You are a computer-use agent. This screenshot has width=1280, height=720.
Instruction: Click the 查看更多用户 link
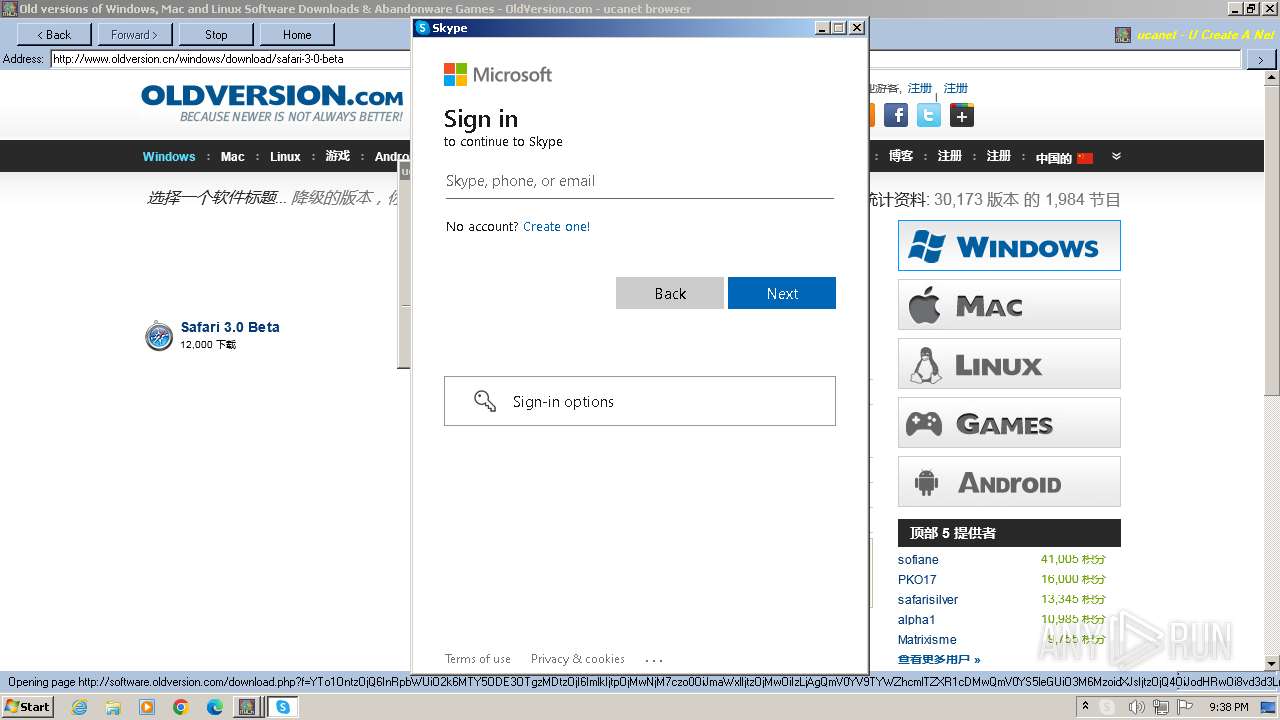[939, 659]
